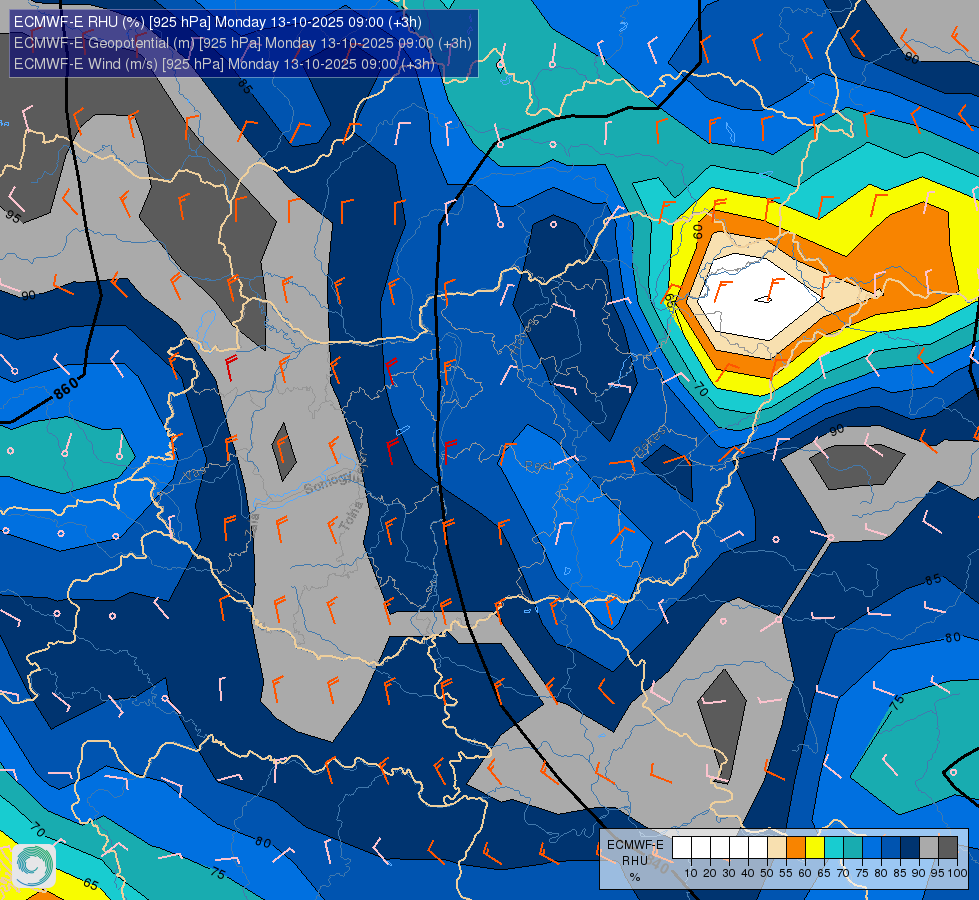Pick the cyan 65–70 legend swatch
This screenshot has width=979, height=900.
tap(834, 848)
